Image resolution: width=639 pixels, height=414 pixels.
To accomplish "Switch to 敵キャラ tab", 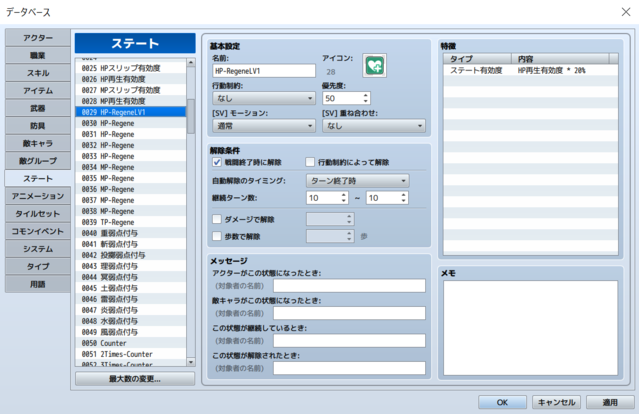I will click(x=37, y=143).
